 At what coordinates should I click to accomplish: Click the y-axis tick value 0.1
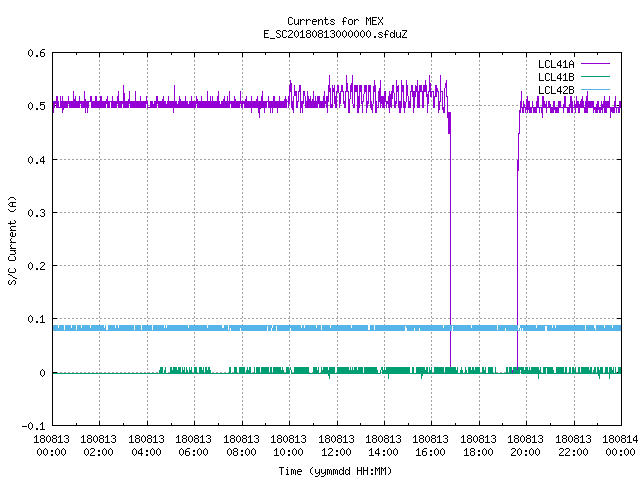[x=36, y=319]
